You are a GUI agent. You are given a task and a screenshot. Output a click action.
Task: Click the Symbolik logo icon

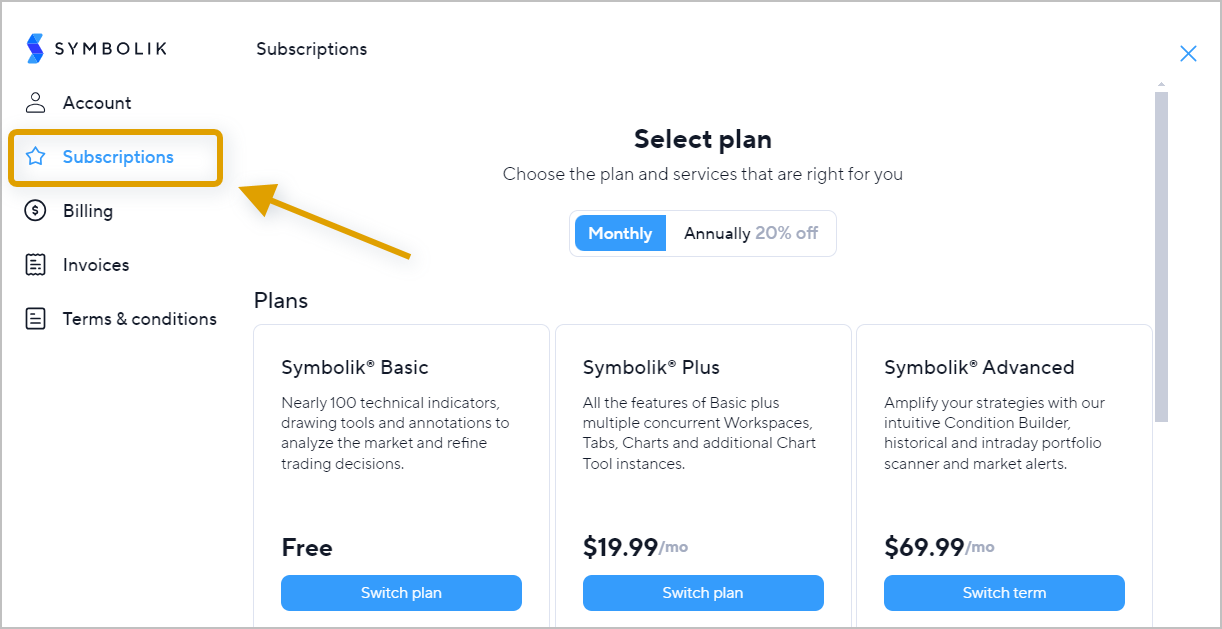click(36, 48)
